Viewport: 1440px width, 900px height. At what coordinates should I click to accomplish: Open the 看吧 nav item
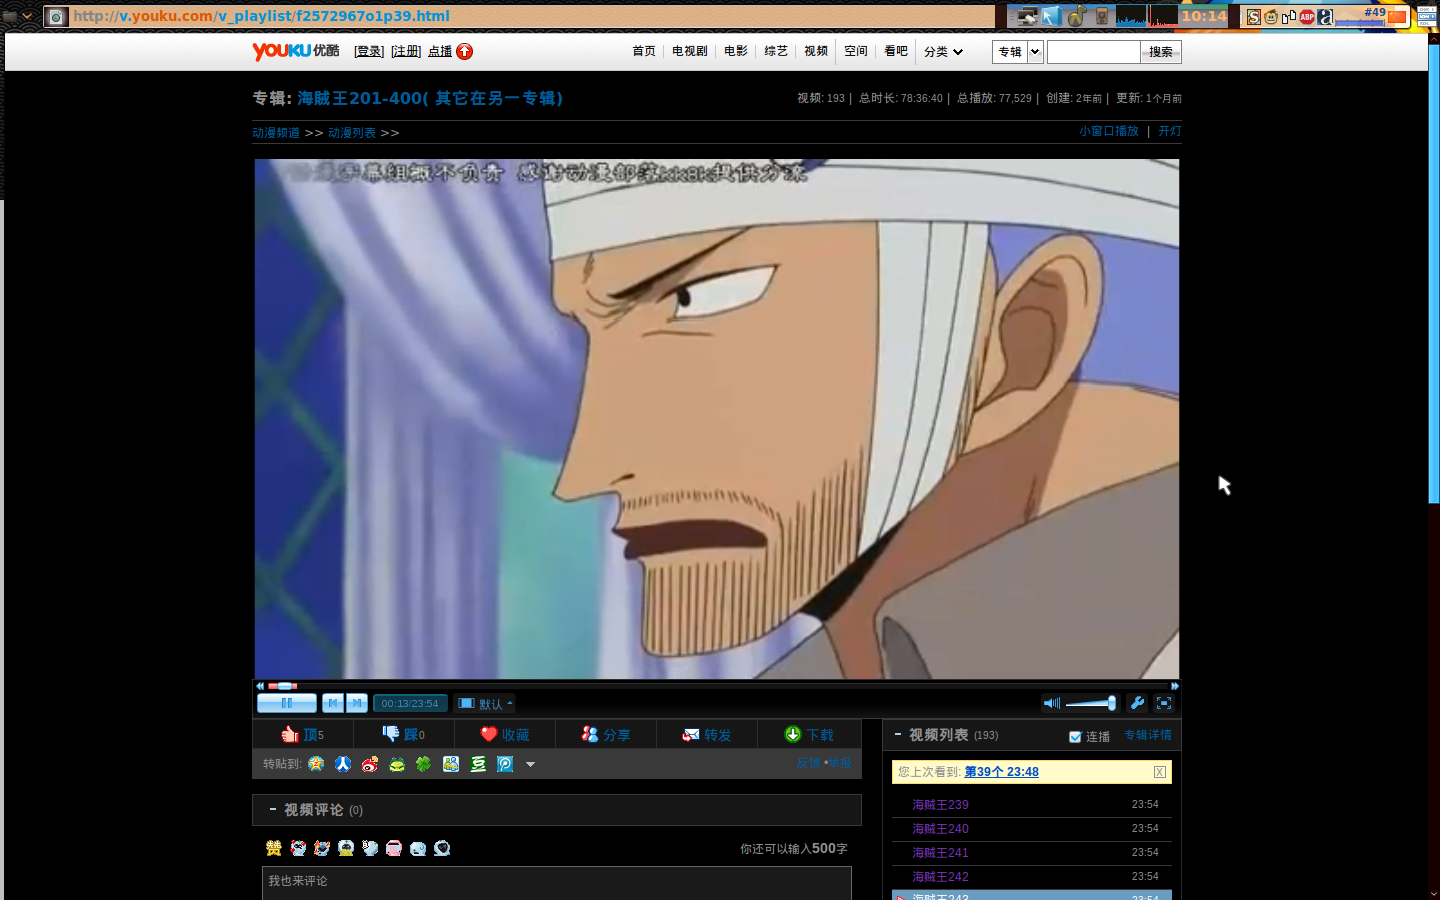(x=896, y=51)
